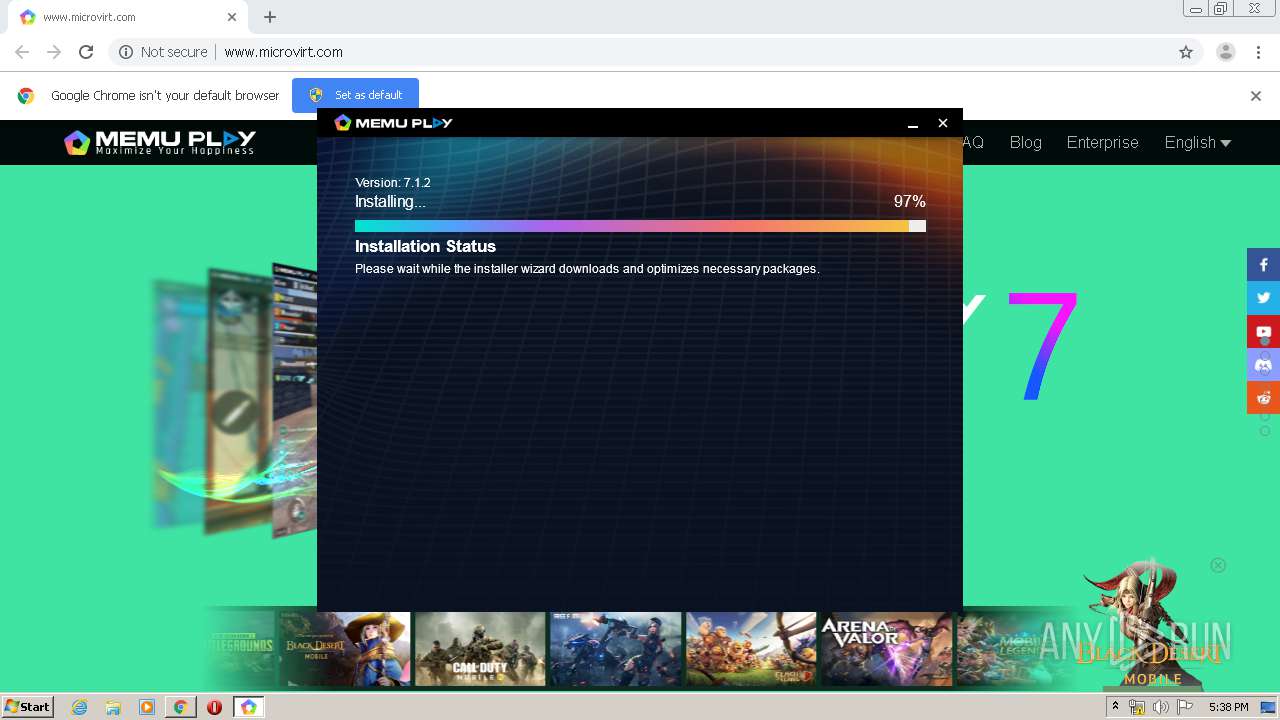The image size is (1280, 720).
Task: Click the 5:38 PM clock
Action: click(x=1228, y=707)
